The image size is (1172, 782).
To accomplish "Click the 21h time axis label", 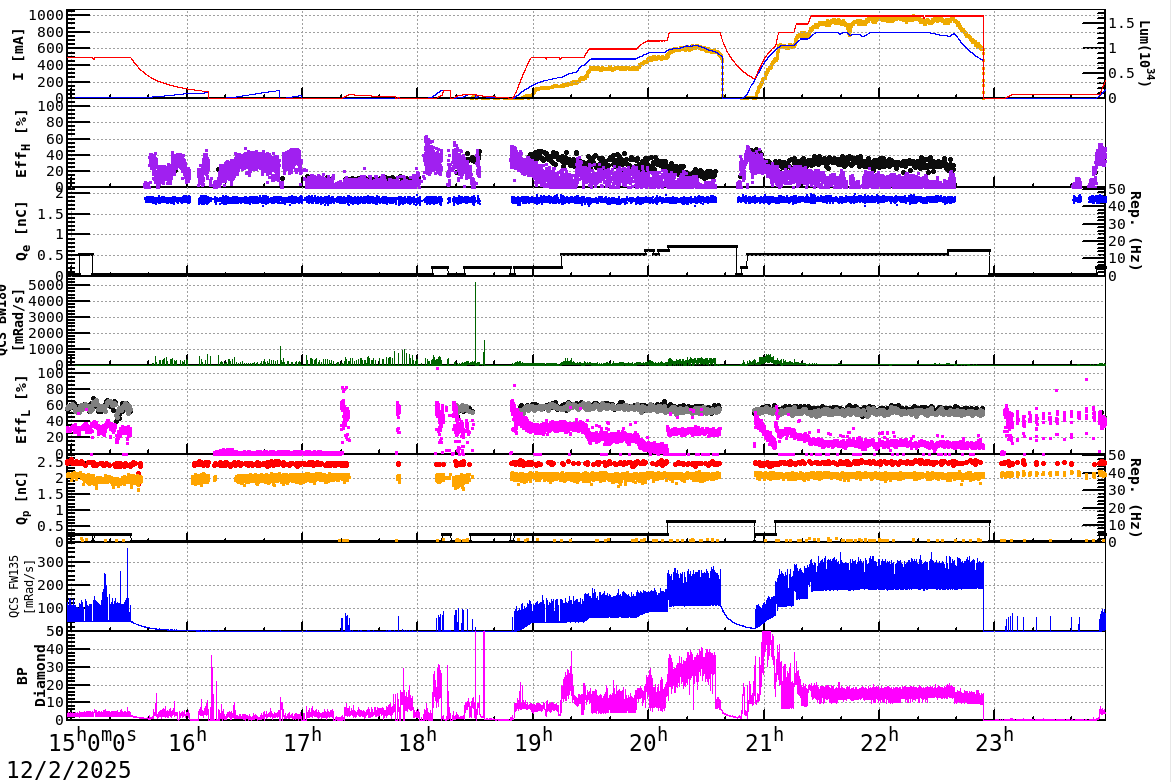I will (765, 740).
